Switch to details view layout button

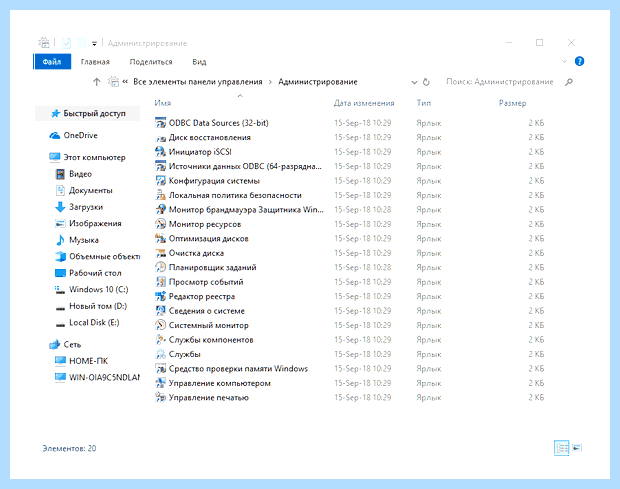[x=561, y=448]
